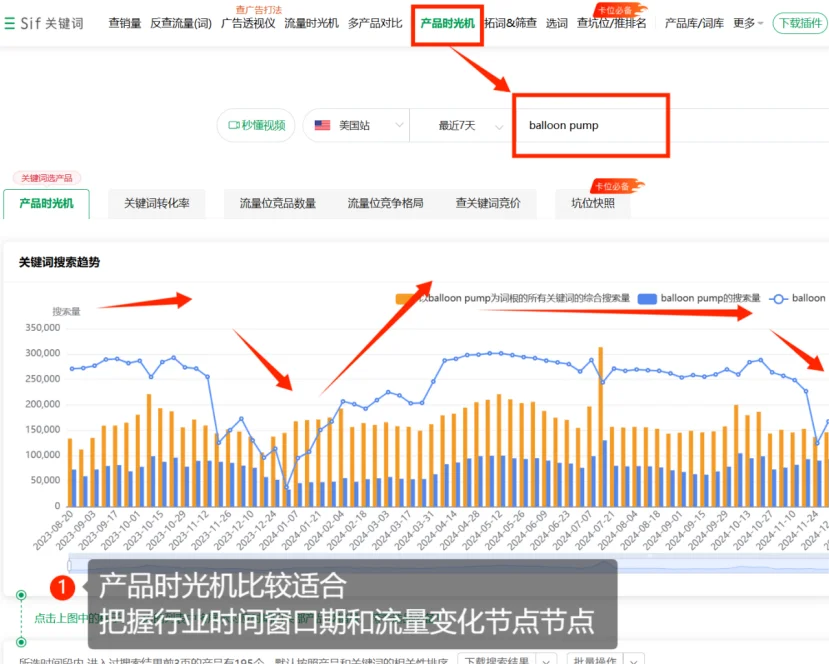Screen dimensions: 829x664
Task: Open 流量时光机 in the top navigation
Action: point(311,23)
